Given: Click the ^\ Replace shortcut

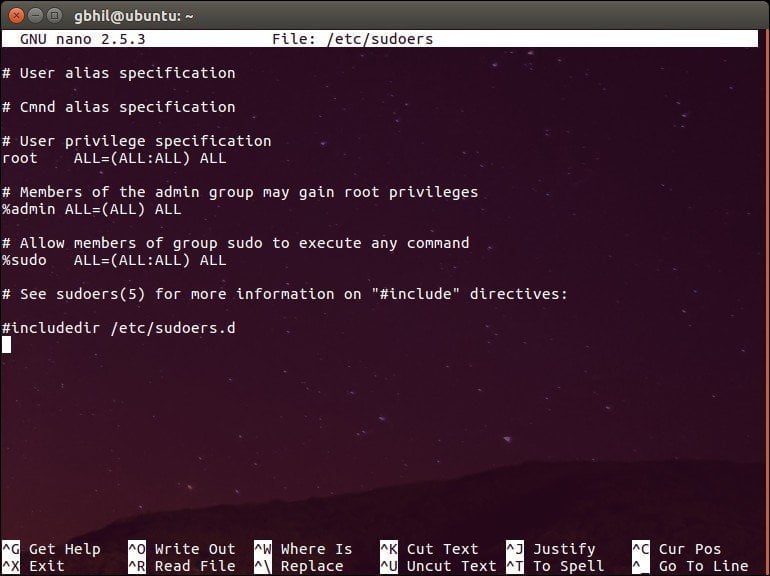Looking at the screenshot, I should 299,566.
